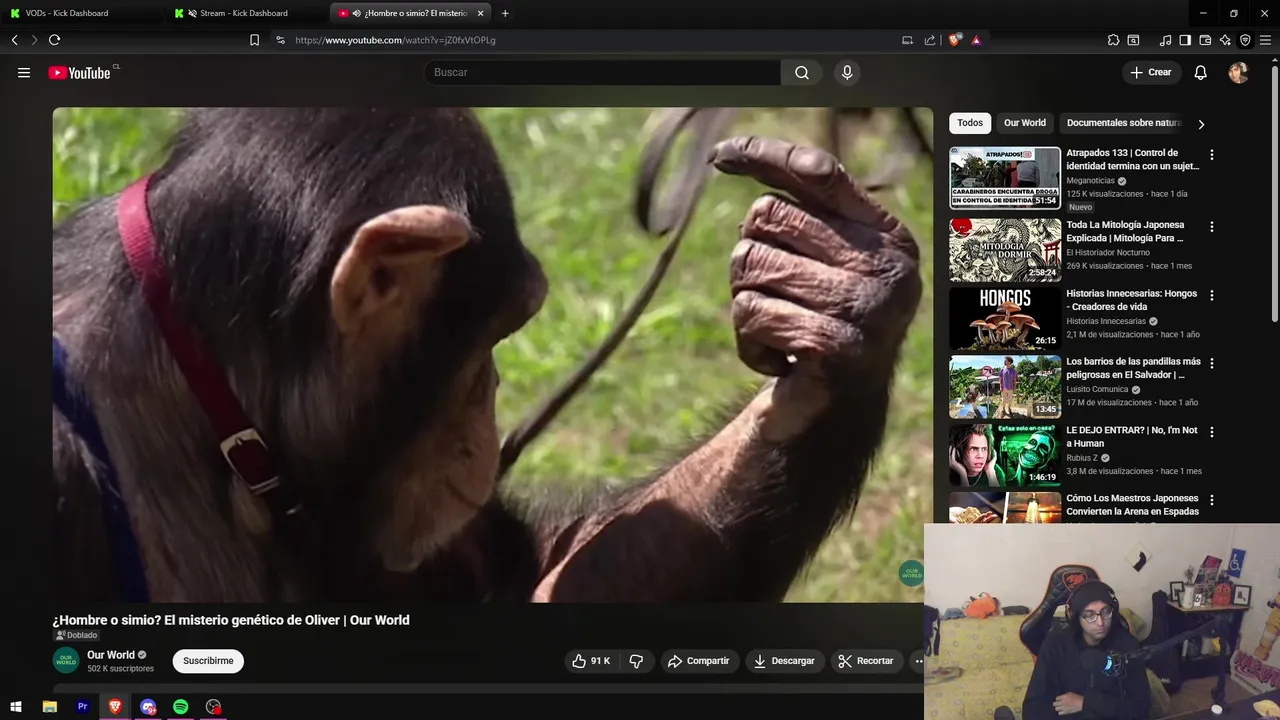Click the share page icon in address bar
The image size is (1280, 720).
tap(930, 40)
